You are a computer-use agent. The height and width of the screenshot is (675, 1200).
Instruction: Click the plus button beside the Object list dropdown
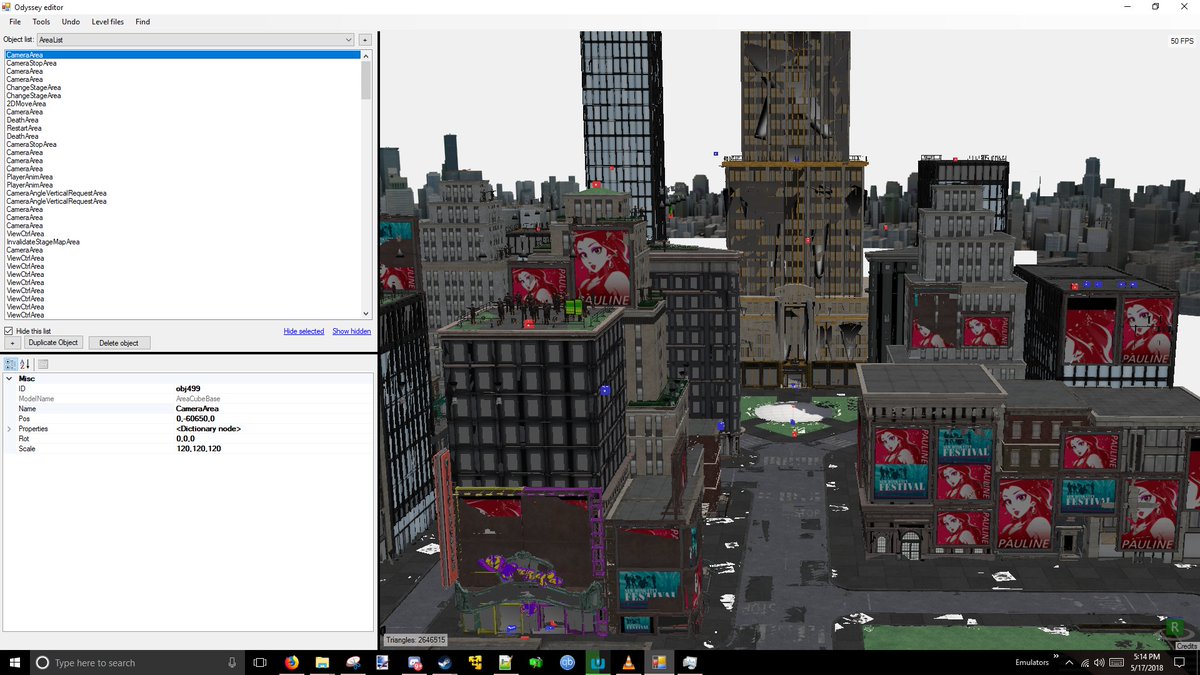tap(365, 40)
